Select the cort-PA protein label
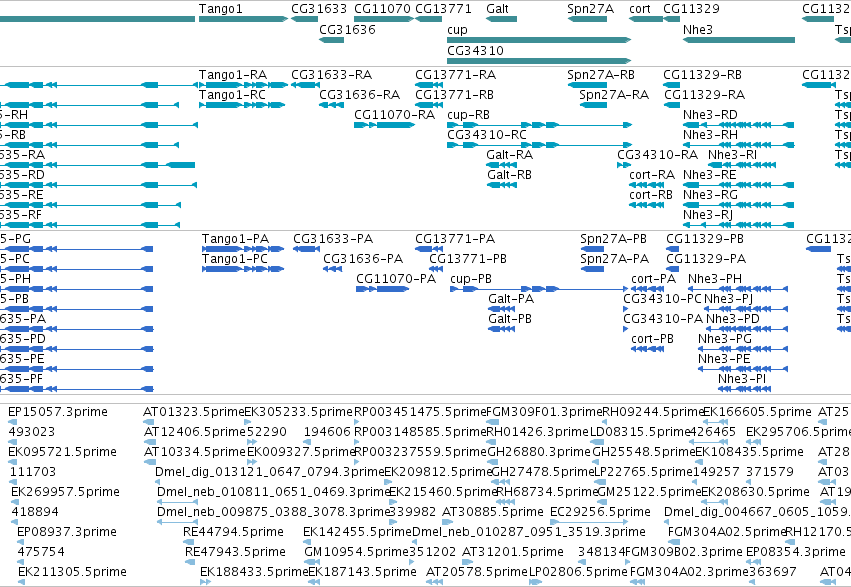The image size is (851, 587). point(653,279)
